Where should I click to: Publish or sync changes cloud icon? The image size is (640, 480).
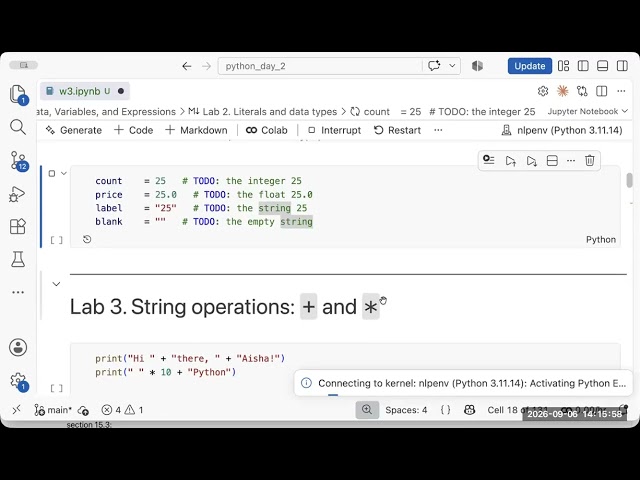(x=83, y=410)
